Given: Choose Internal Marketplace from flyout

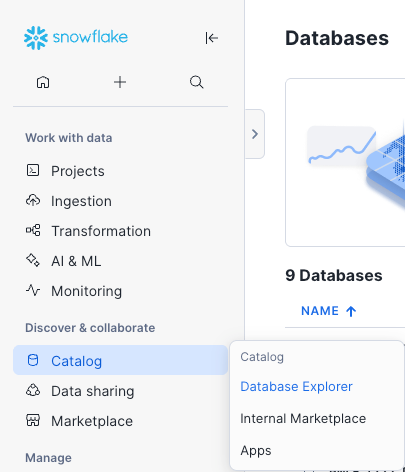Looking at the screenshot, I should [303, 419].
